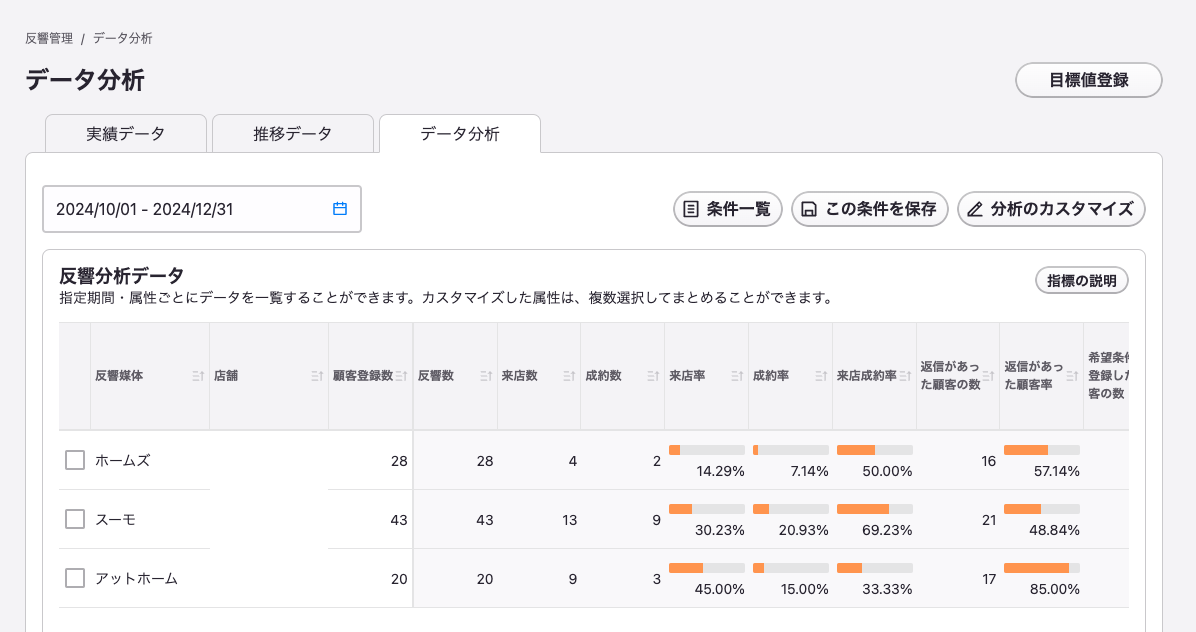Image resolution: width=1196 pixels, height=632 pixels.
Task: Click スーモ 来店成約率 bar 69.23%
Action: pyautogui.click(x=874, y=509)
